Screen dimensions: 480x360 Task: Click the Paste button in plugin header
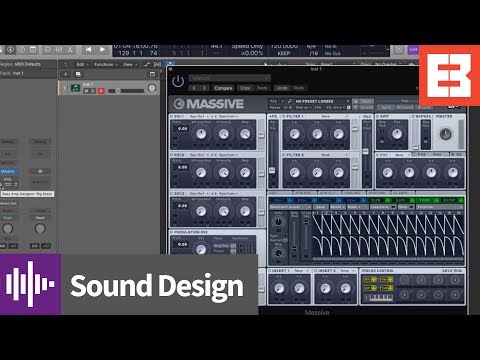[262, 88]
